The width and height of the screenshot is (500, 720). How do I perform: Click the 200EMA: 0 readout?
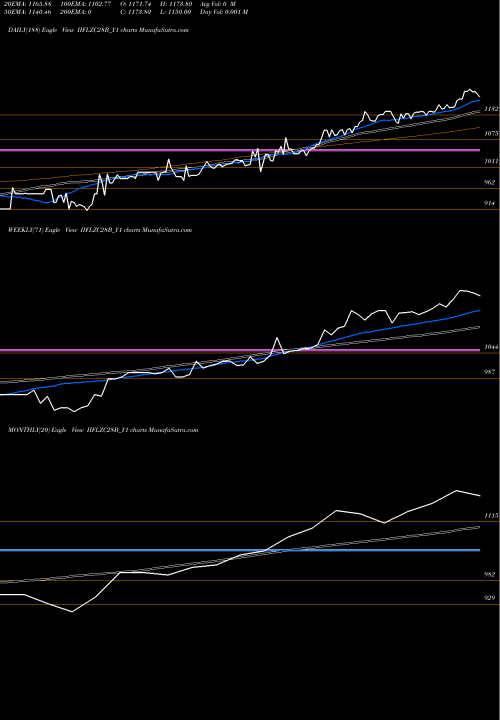coord(76,12)
